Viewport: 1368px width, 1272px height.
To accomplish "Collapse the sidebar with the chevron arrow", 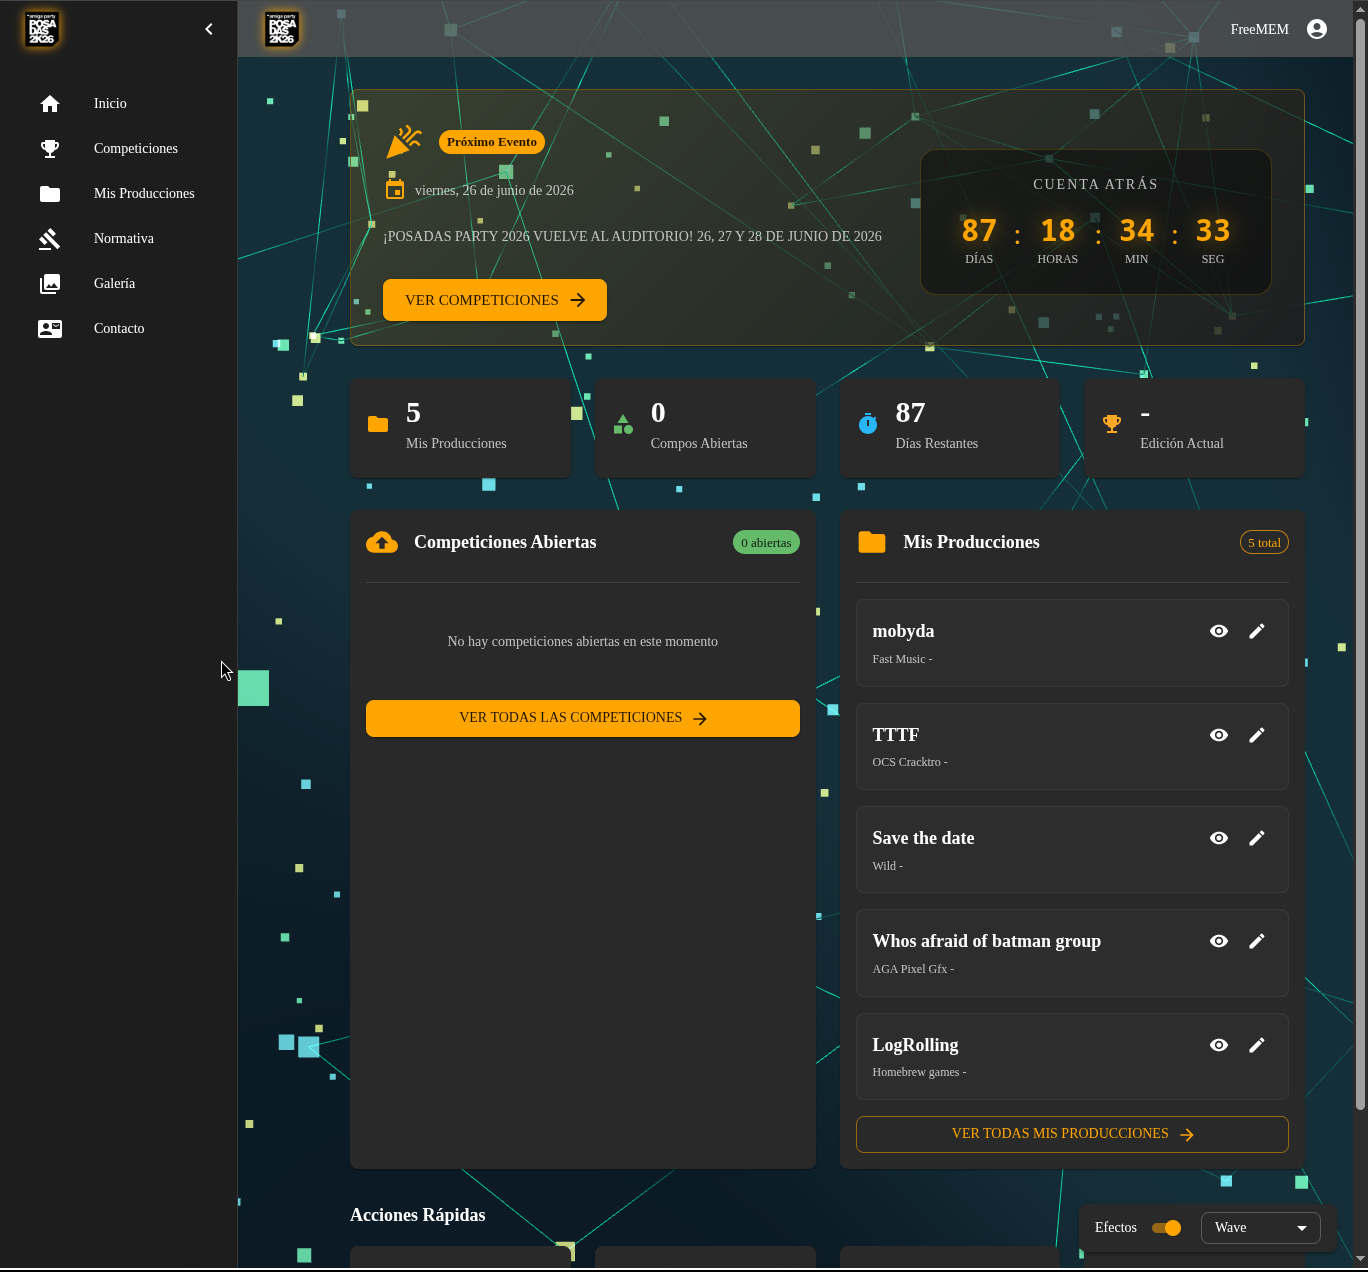I will pyautogui.click(x=209, y=29).
